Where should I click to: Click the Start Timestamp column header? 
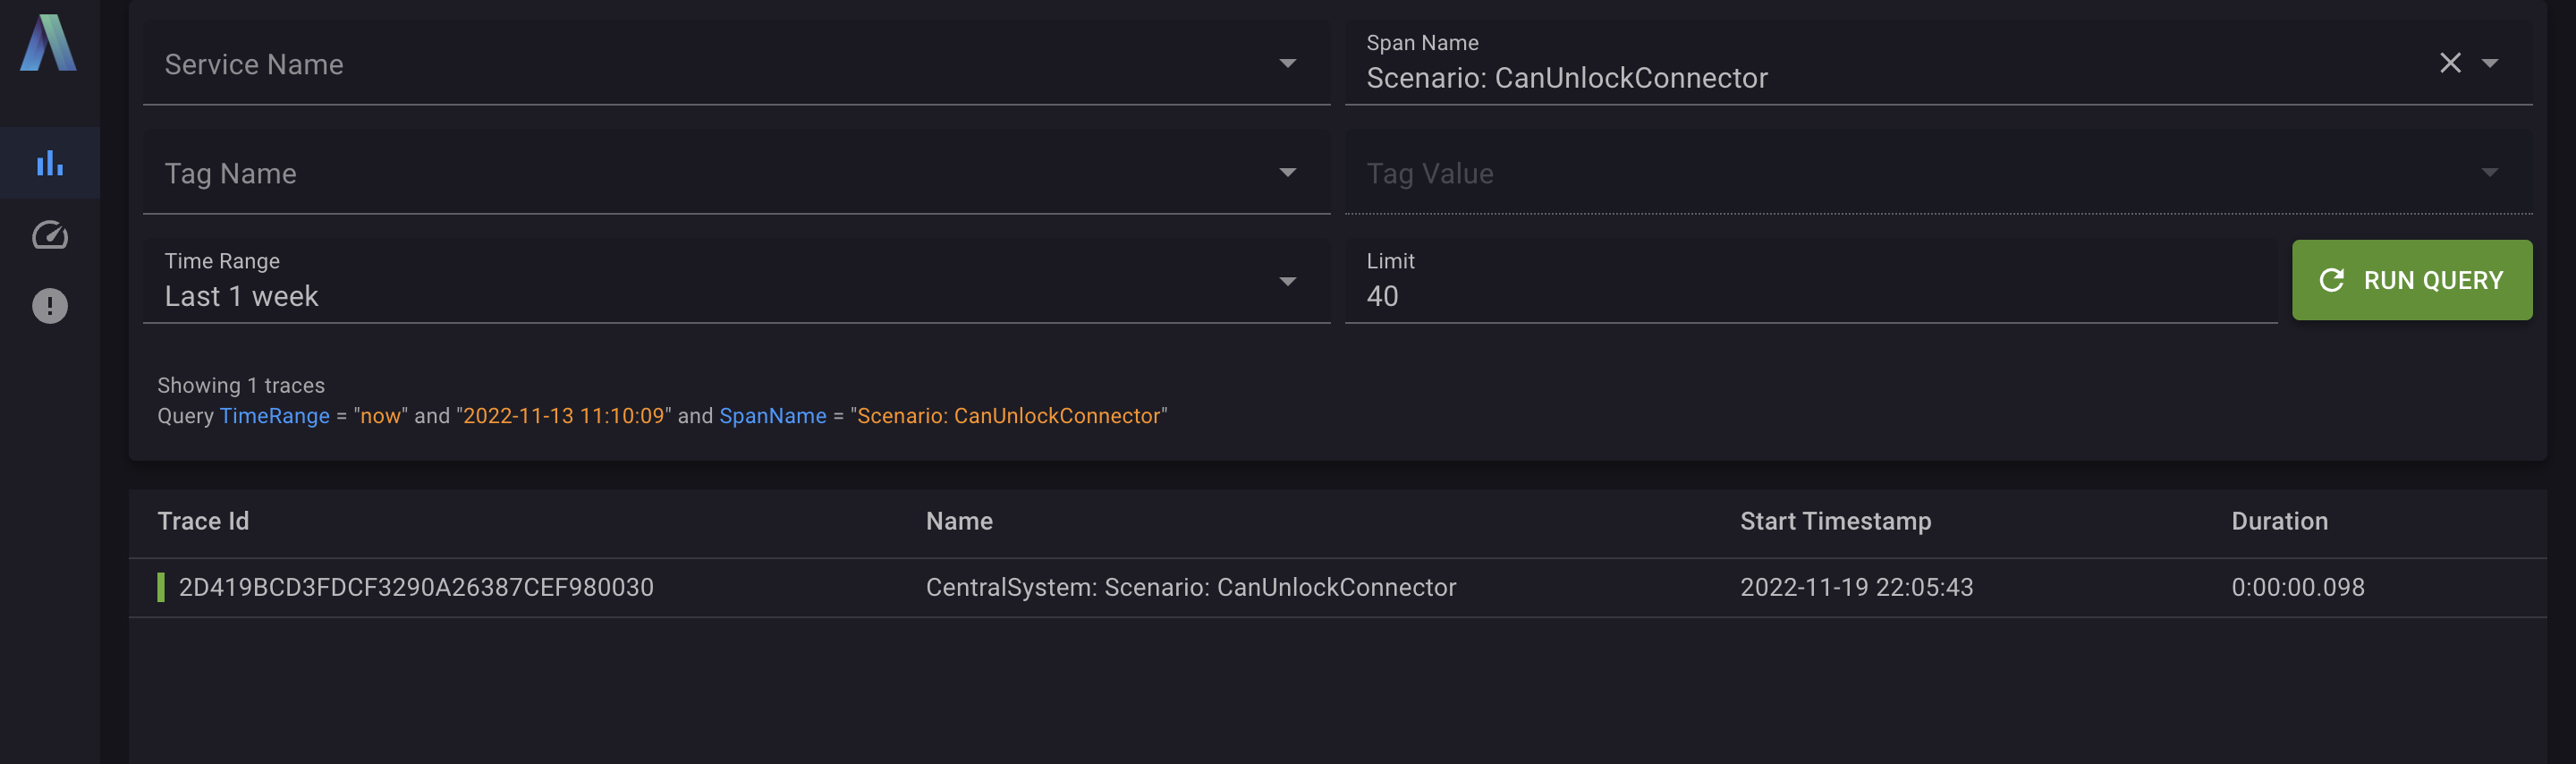[x=1835, y=521]
